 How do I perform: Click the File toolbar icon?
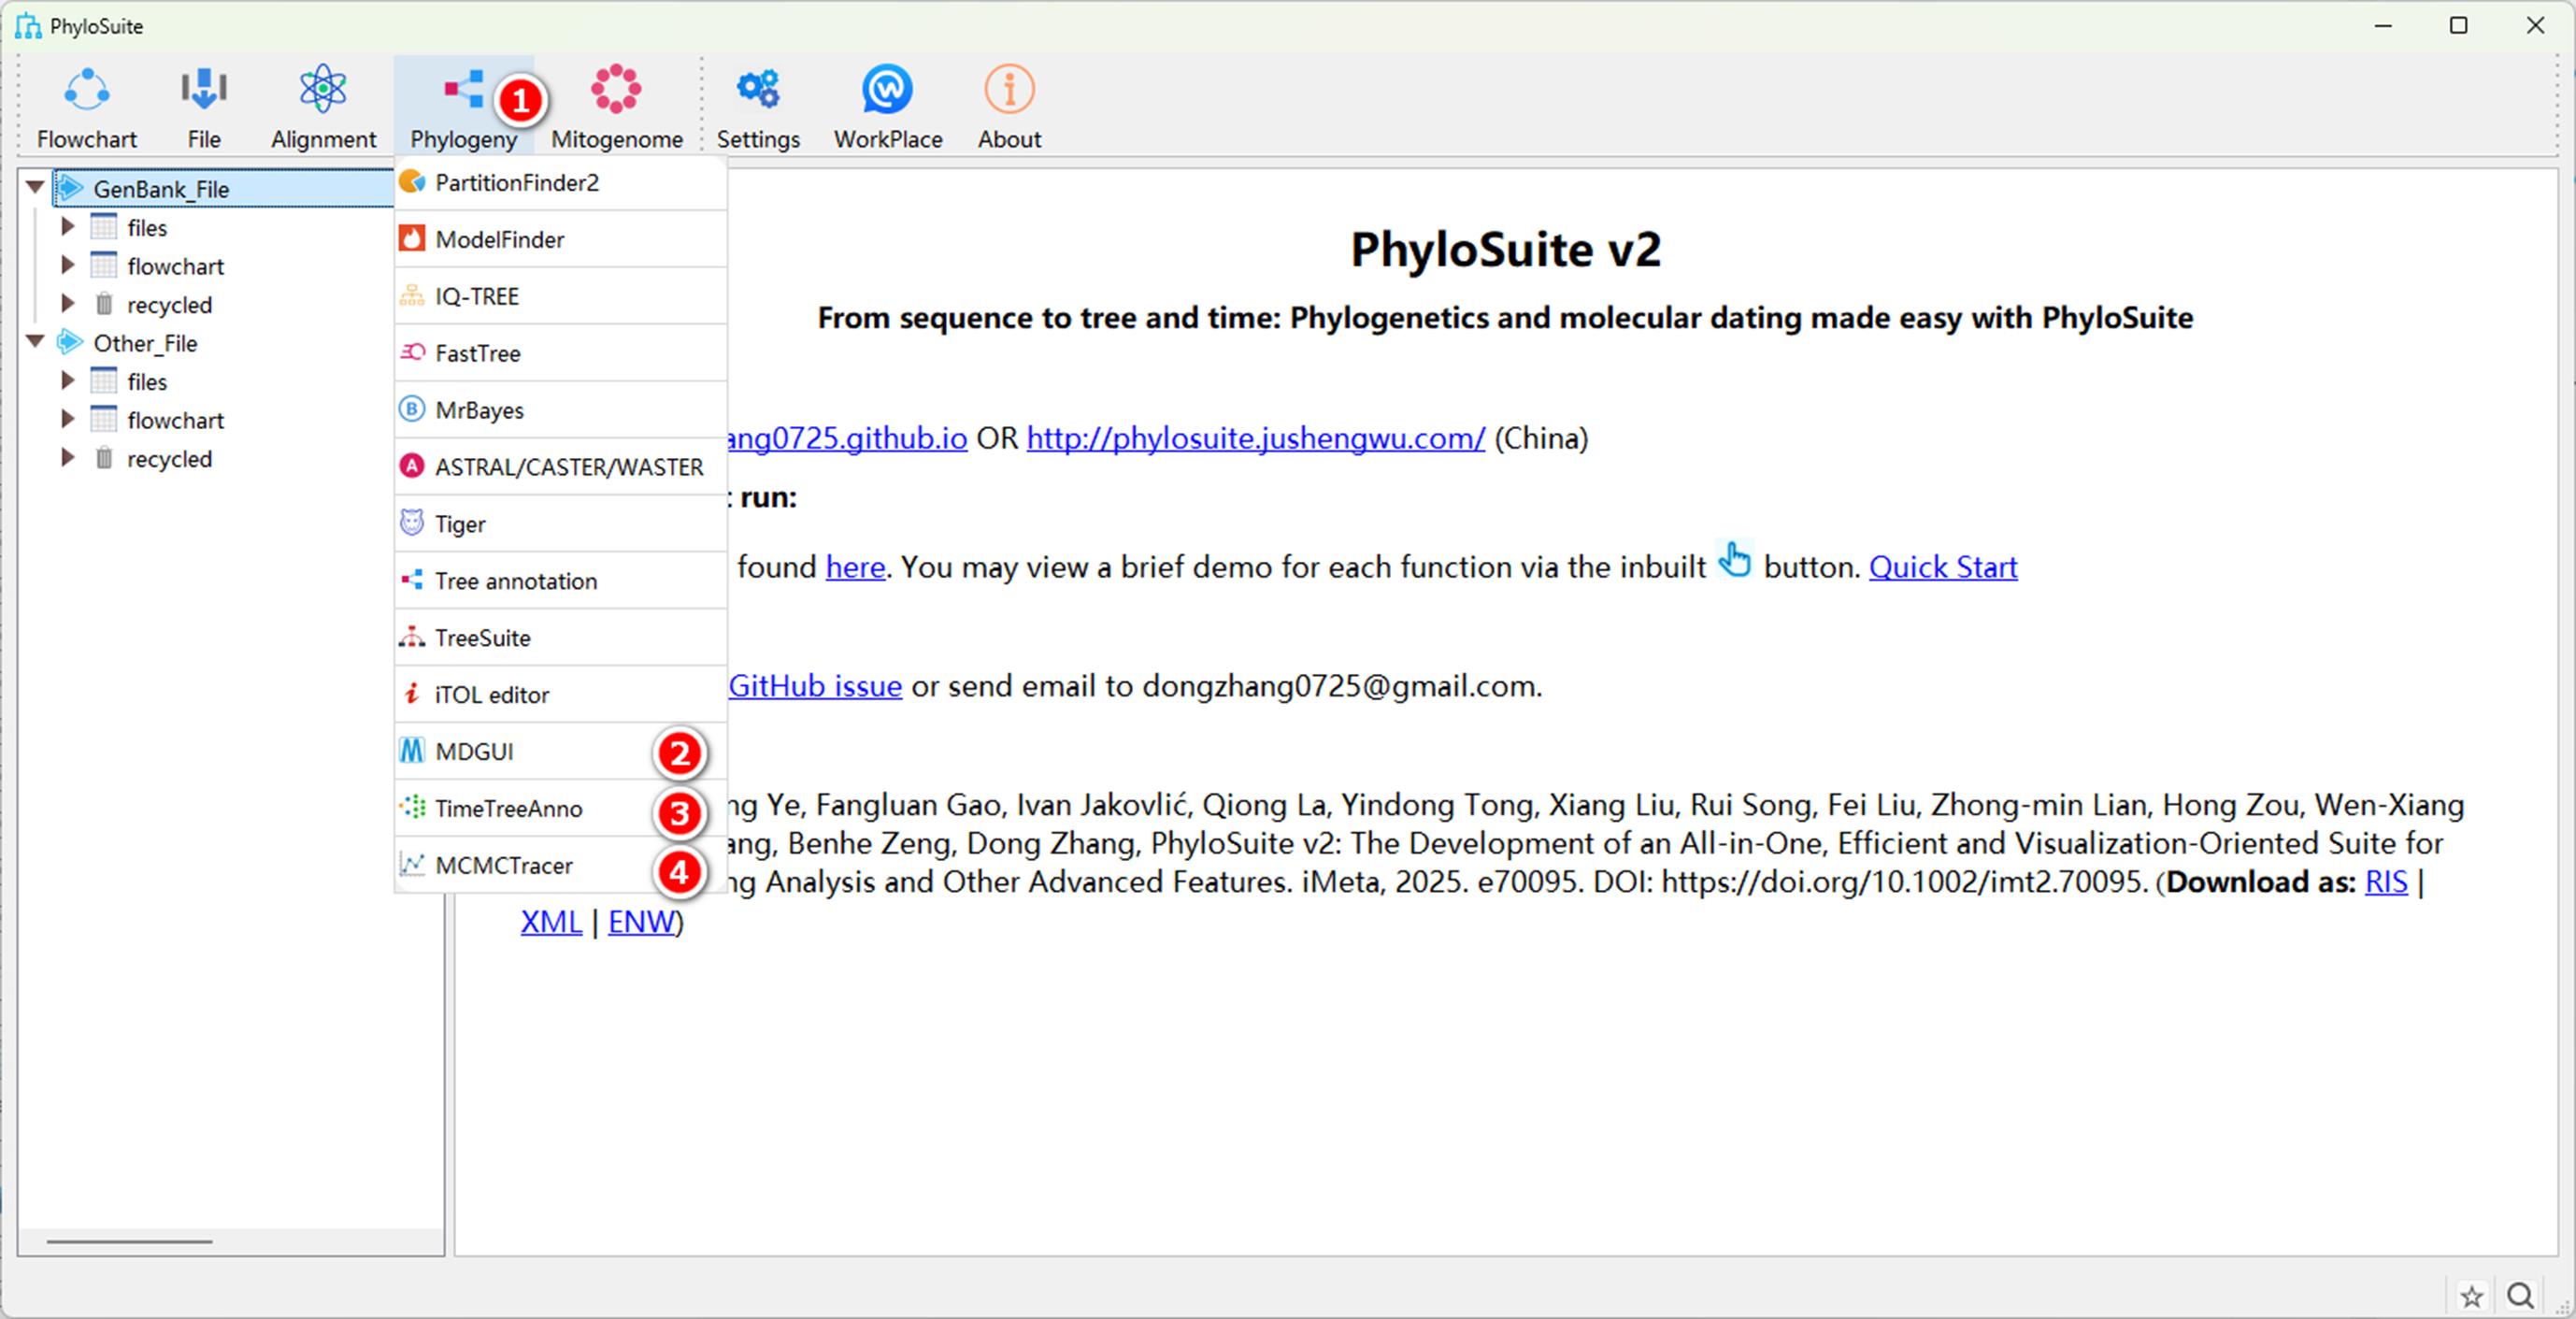click(x=204, y=89)
